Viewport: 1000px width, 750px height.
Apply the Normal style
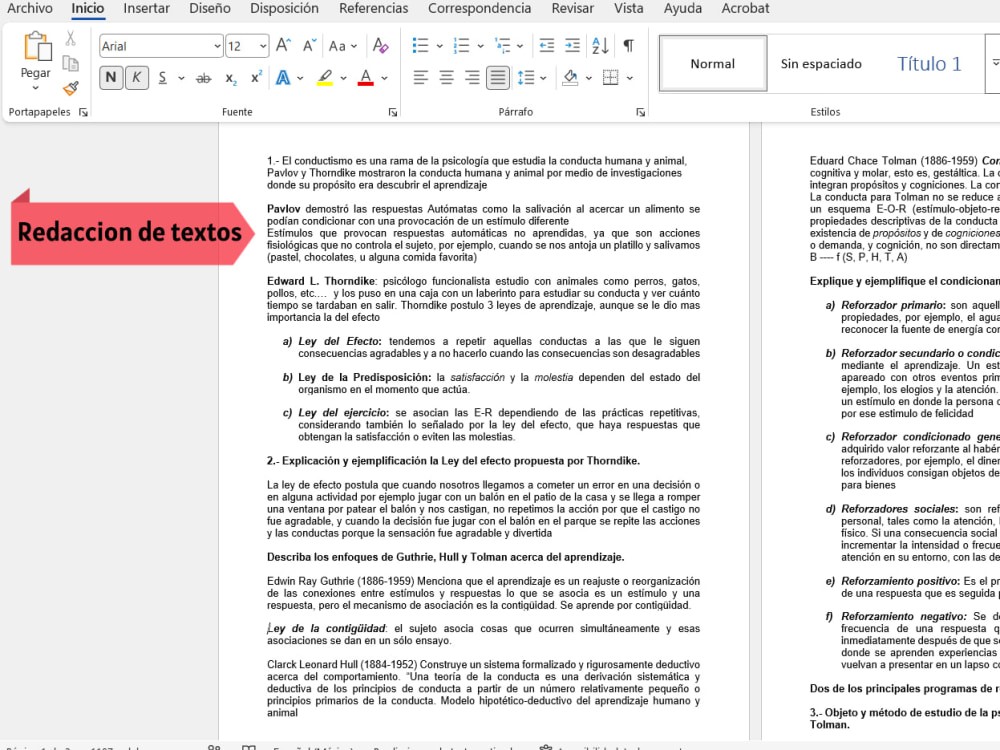tap(712, 63)
